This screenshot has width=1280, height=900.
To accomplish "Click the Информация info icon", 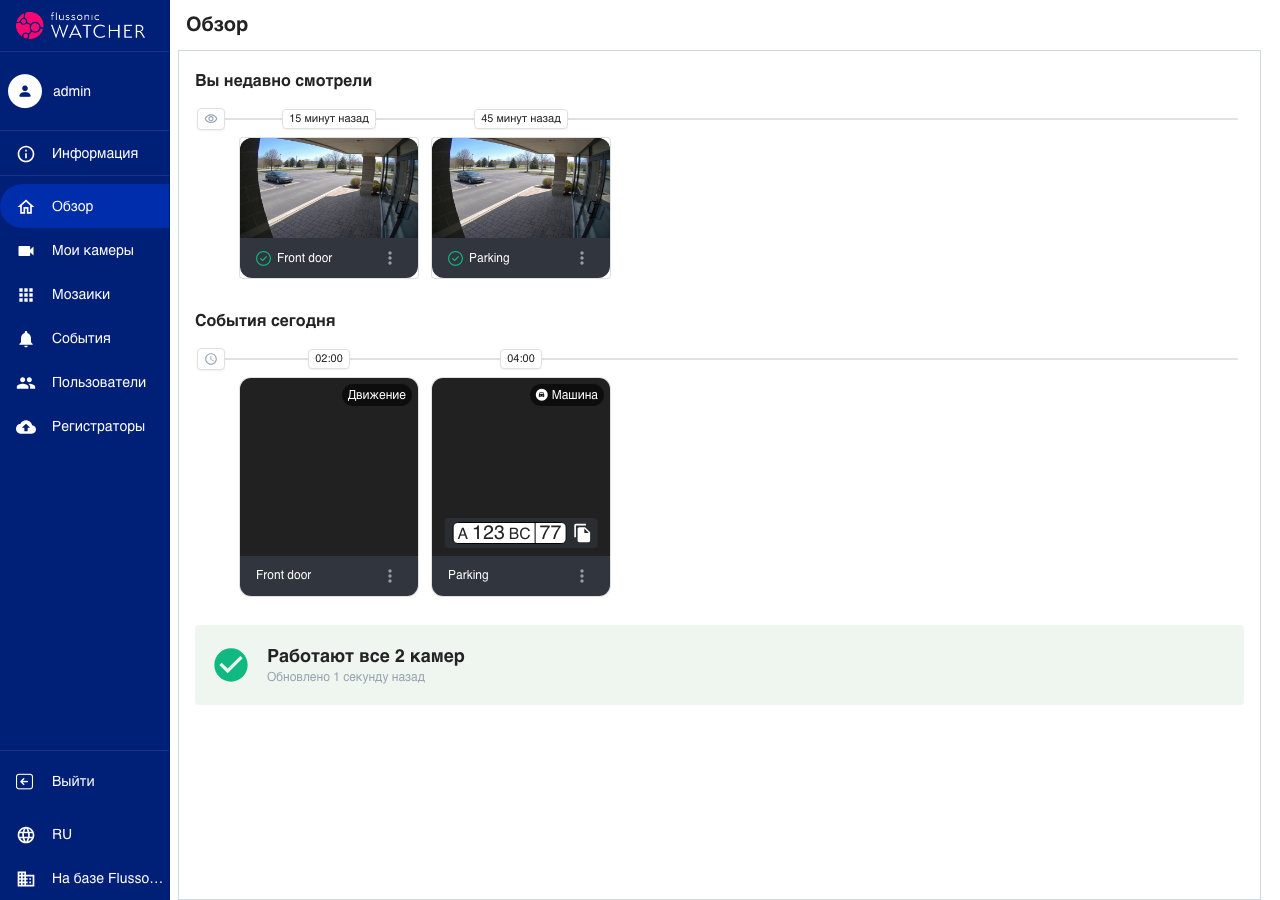I will pyautogui.click(x=26, y=154).
